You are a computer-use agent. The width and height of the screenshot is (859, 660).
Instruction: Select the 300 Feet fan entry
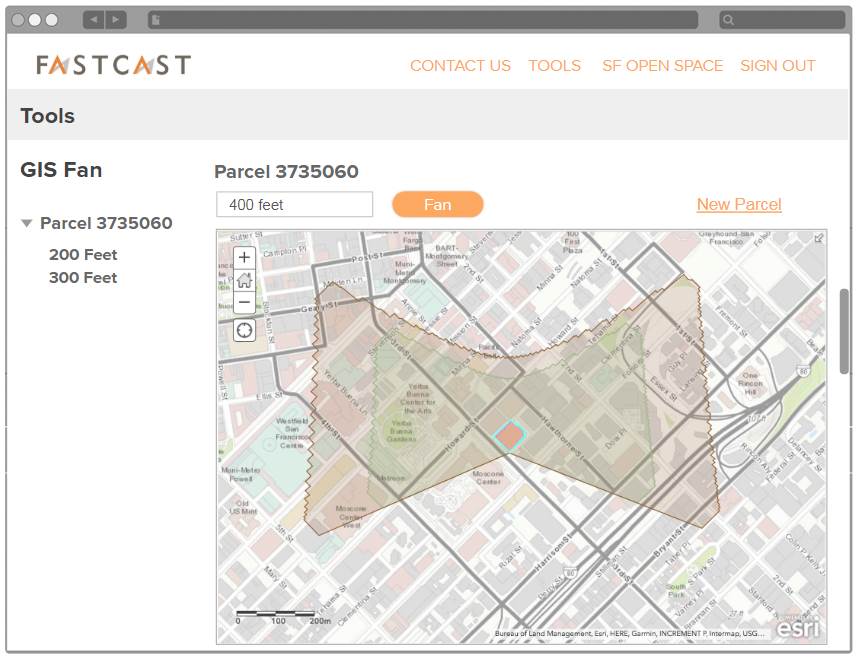tap(83, 278)
